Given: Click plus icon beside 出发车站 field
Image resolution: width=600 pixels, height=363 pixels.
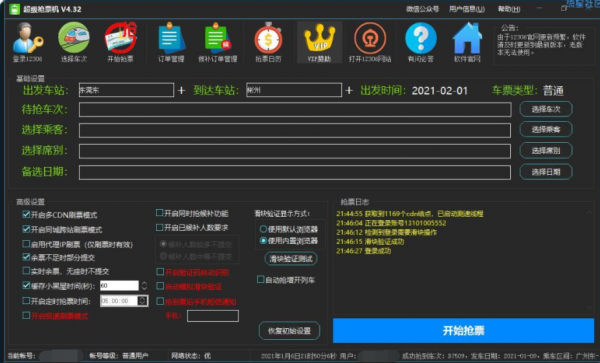Looking at the screenshot, I should pyautogui.click(x=181, y=91).
